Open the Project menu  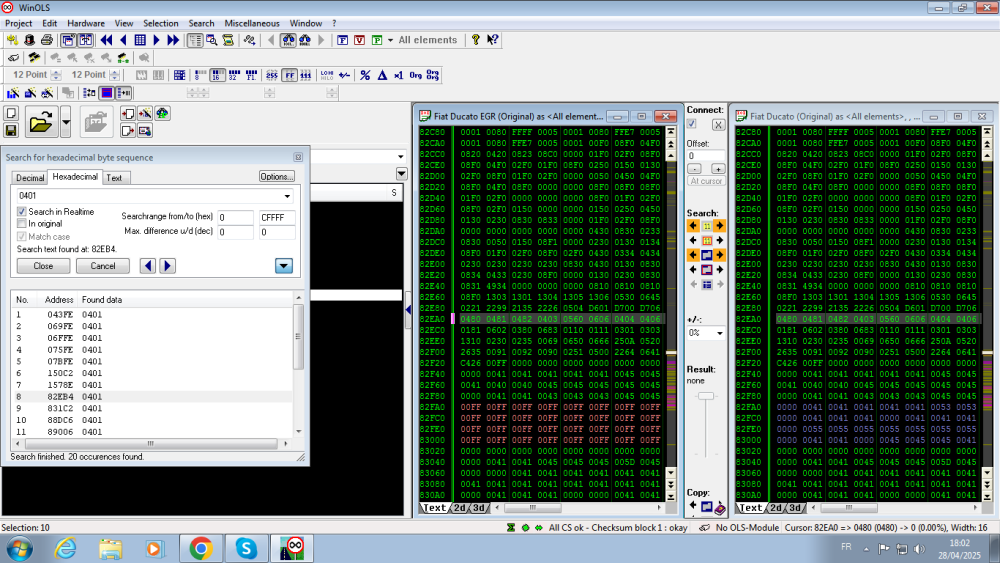18,24
